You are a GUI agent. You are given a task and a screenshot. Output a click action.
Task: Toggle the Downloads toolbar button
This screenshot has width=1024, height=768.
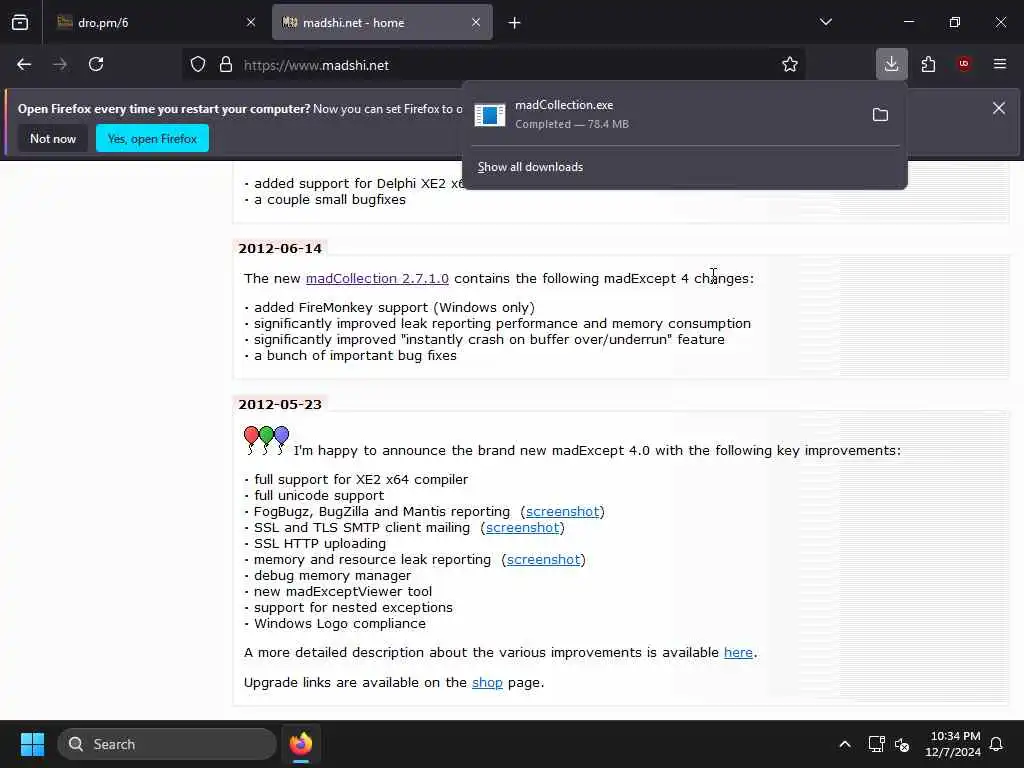891,64
